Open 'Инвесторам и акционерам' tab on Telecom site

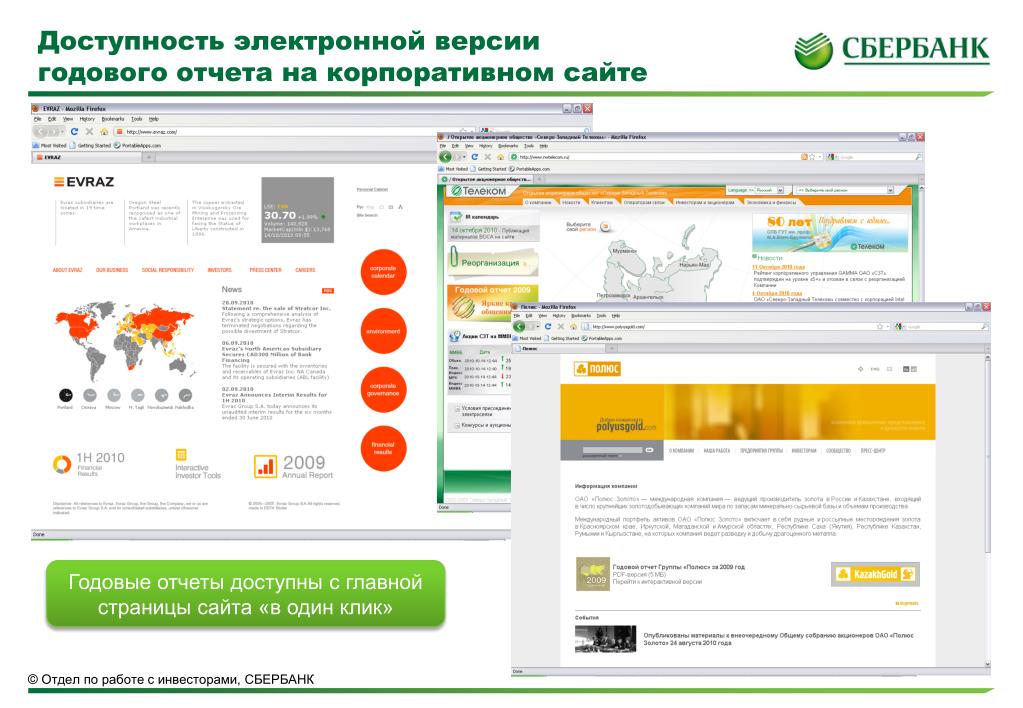click(705, 202)
